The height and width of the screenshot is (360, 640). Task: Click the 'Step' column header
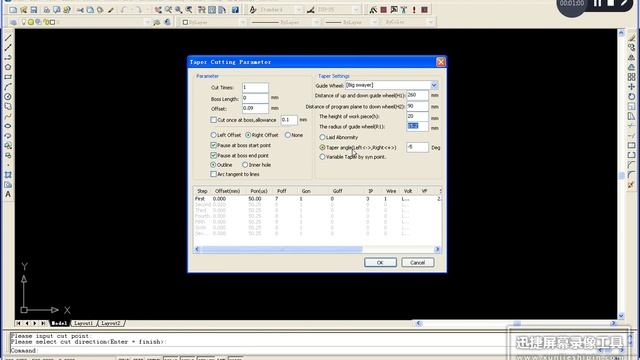[x=202, y=191]
